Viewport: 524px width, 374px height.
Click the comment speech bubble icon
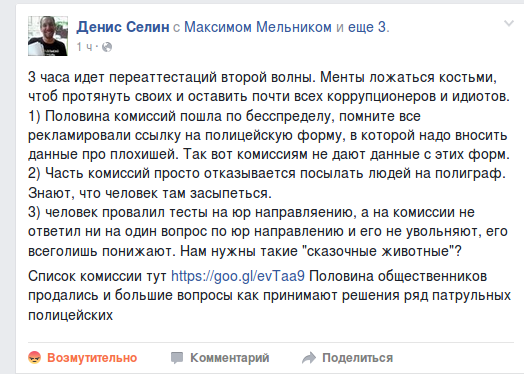[177, 358]
